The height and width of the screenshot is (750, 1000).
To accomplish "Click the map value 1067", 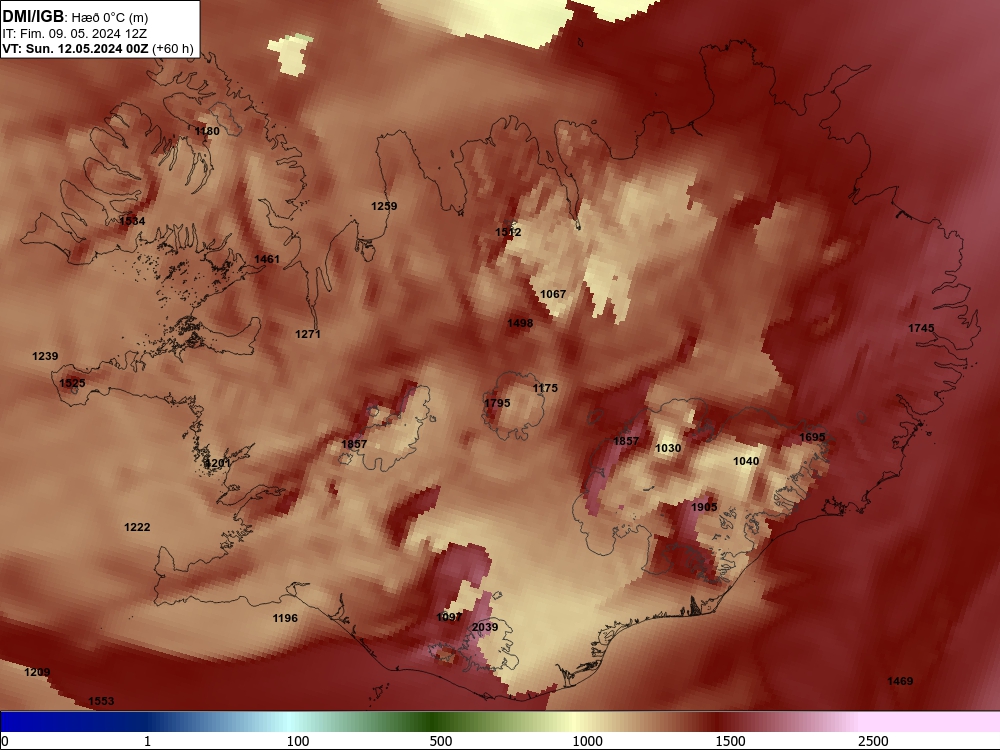I will (x=553, y=294).
